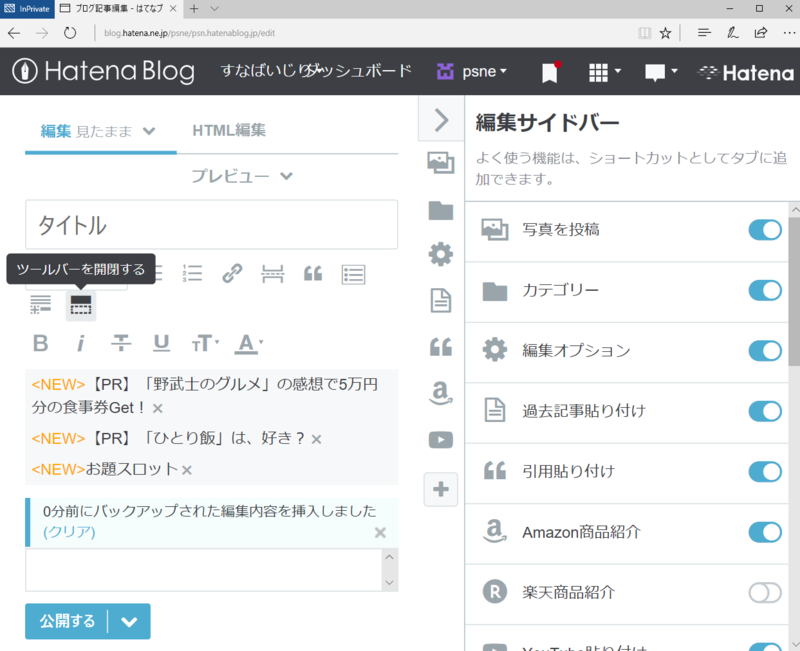This screenshot has height=651, width=800.
Task: Open the font size dropdown
Action: point(205,343)
